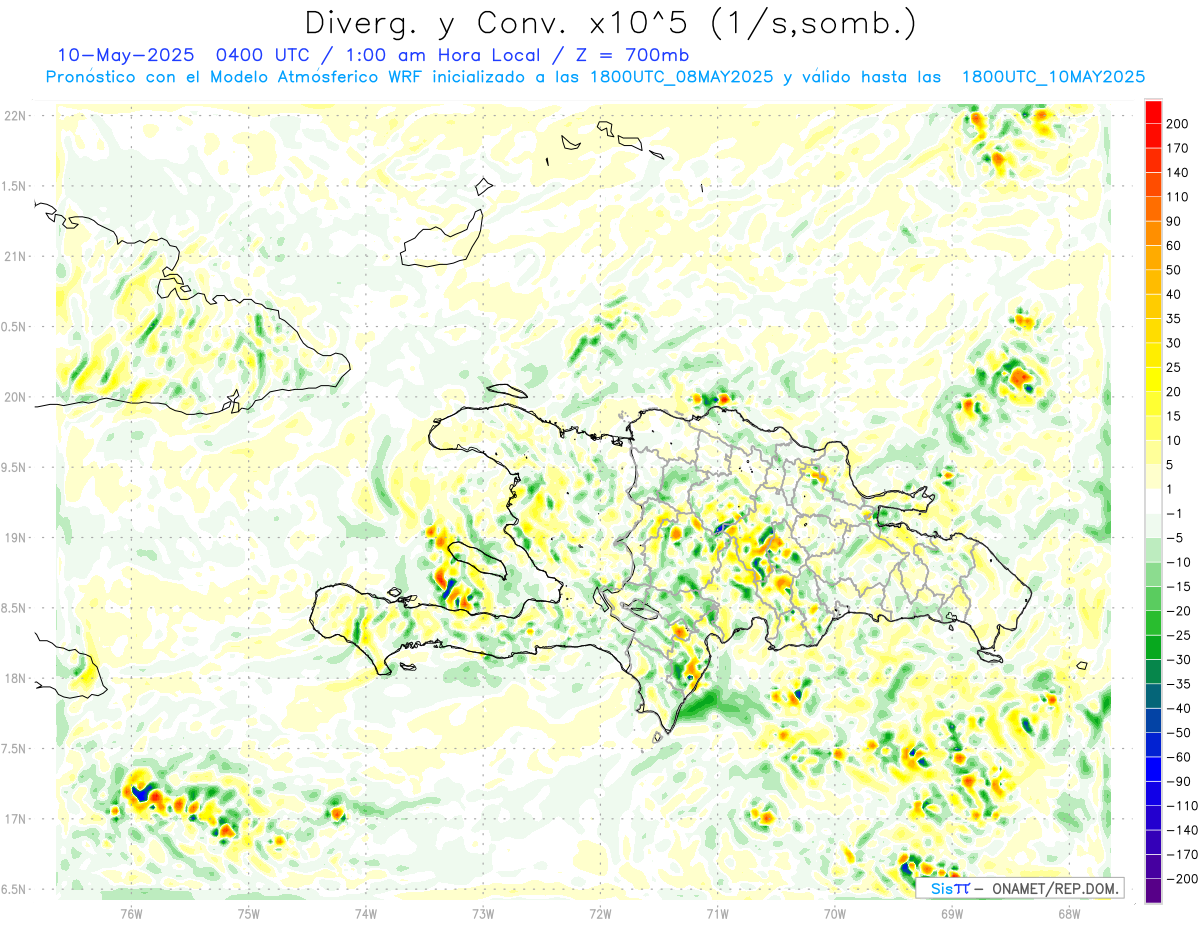Select the '-60' color scale value

tap(1179, 757)
